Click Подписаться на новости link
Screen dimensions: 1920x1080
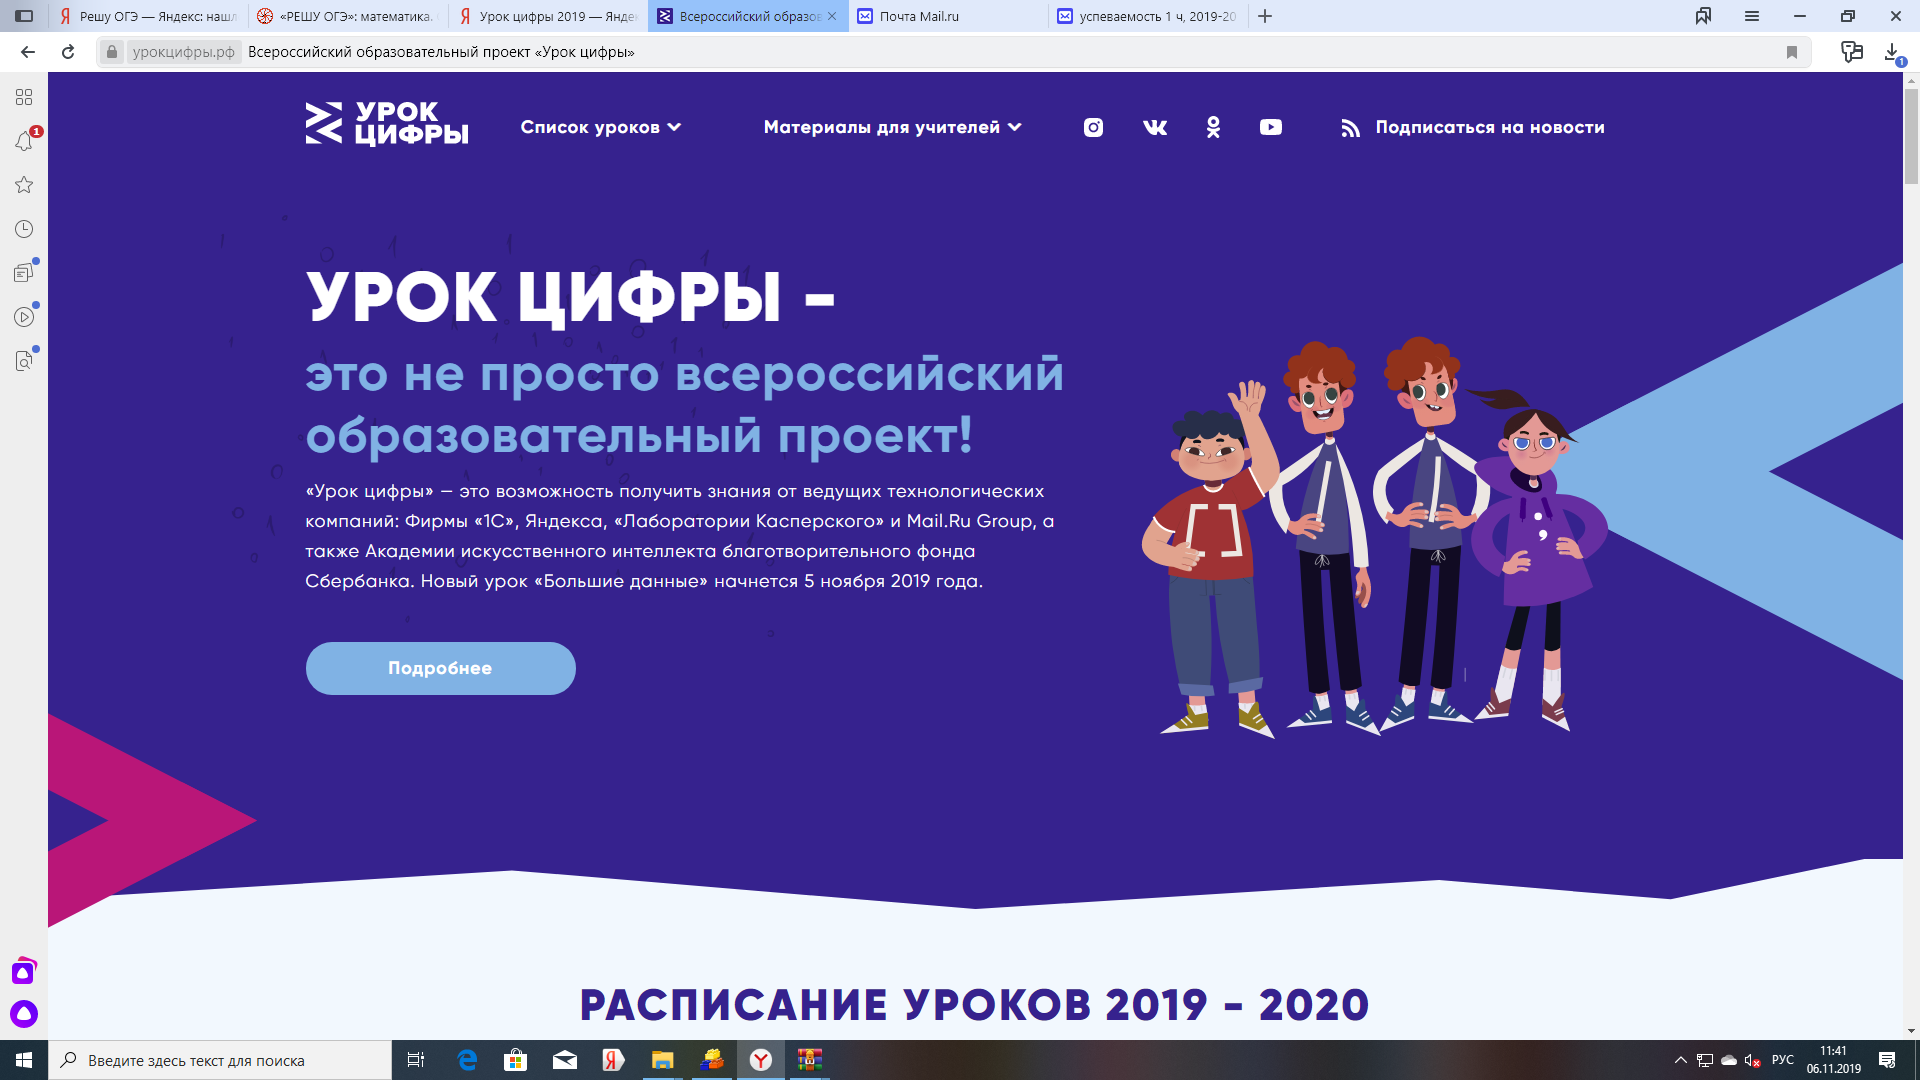(1490, 127)
